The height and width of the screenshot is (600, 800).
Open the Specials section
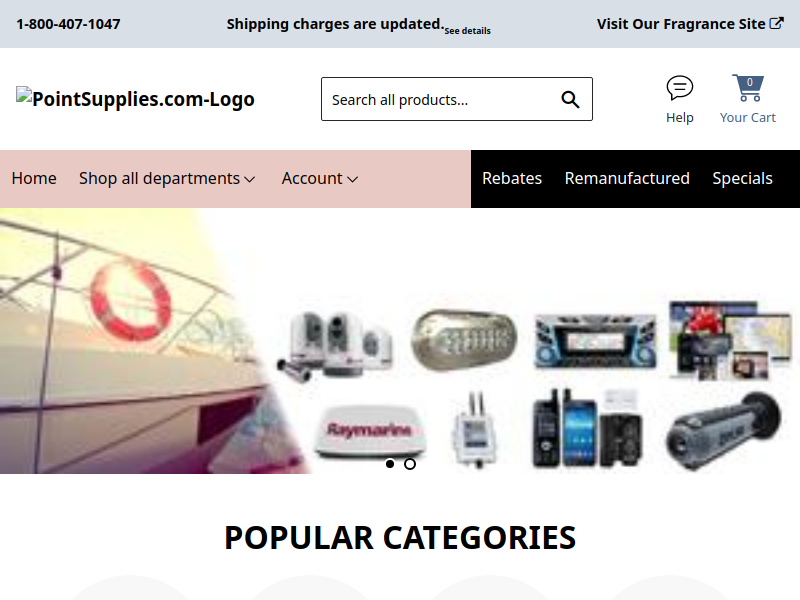click(x=742, y=179)
